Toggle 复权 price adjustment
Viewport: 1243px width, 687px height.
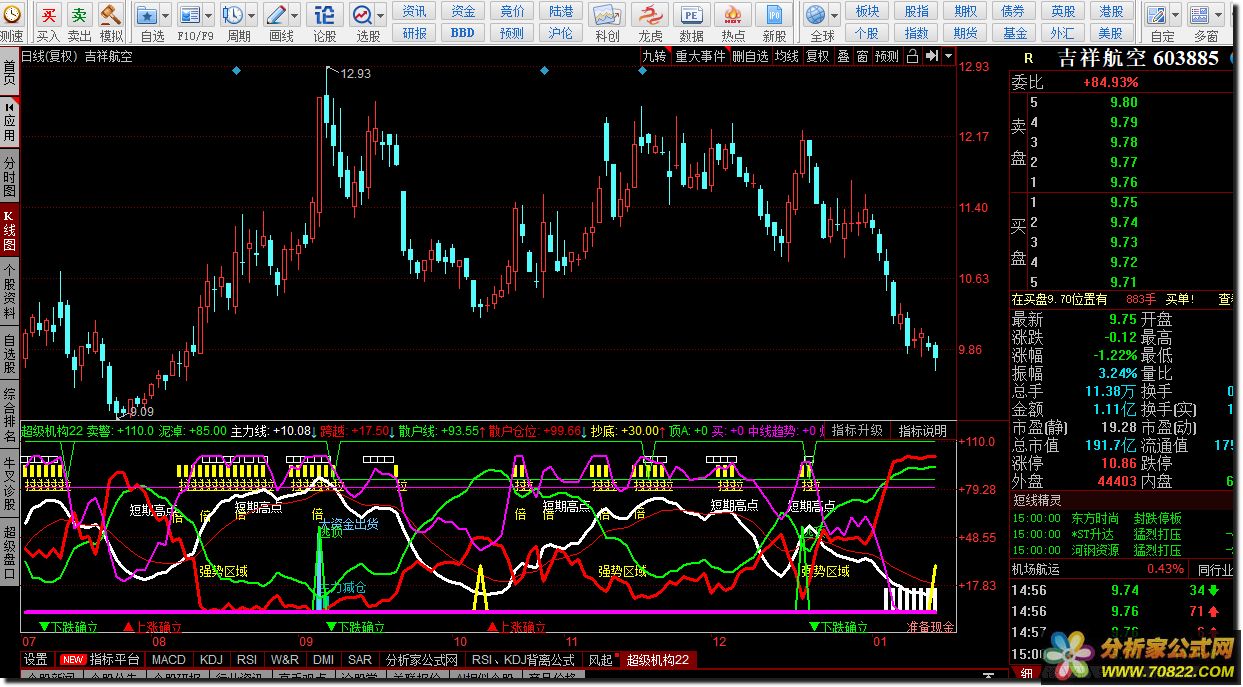(818, 57)
